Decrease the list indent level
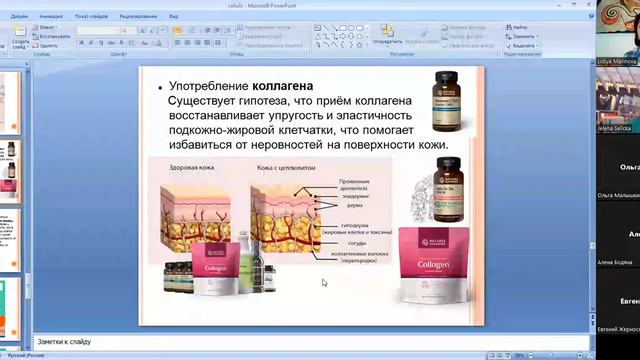The image size is (640, 360). pos(208,31)
